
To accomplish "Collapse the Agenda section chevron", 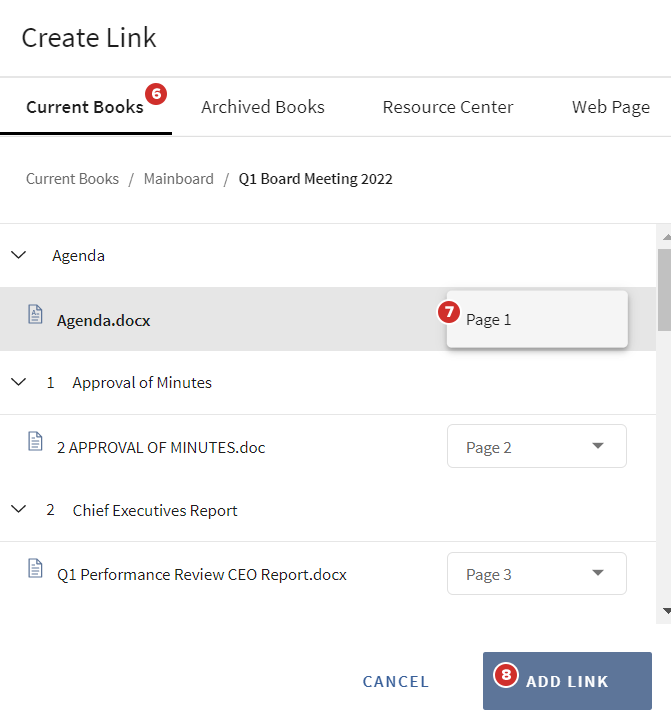I will (x=18, y=255).
